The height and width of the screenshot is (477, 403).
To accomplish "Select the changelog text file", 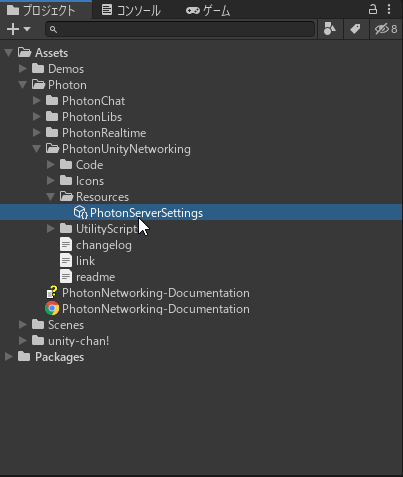I will (x=96, y=245).
